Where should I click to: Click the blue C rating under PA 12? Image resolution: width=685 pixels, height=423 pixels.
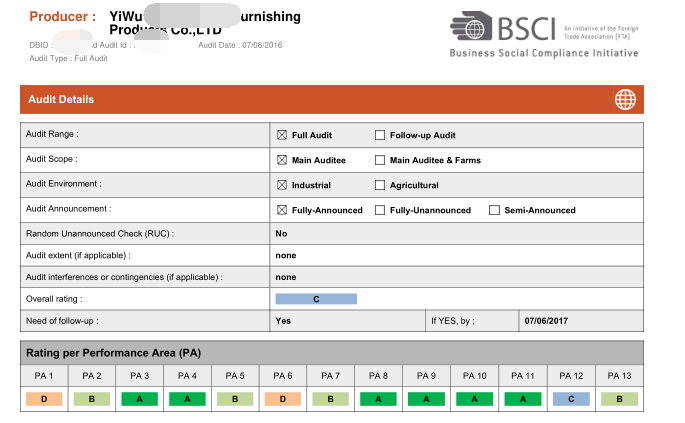(571, 399)
